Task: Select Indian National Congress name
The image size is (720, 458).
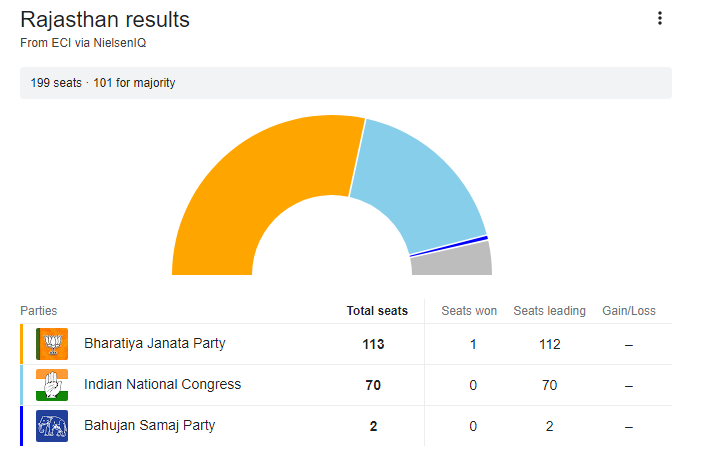Action: [162, 385]
